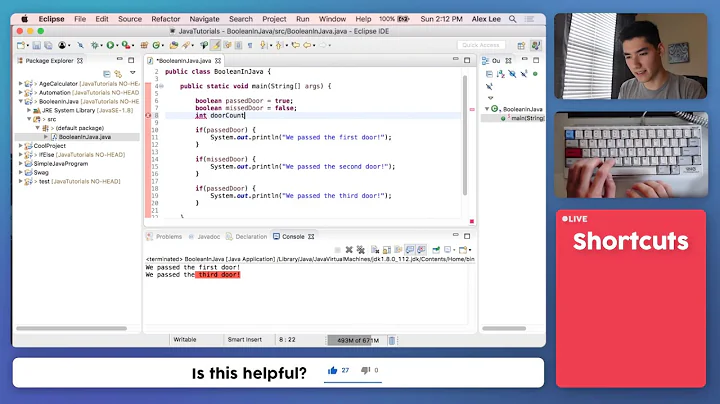This screenshot has width=720, height=404.
Task: Click the Open Perspective icon
Action: (x=521, y=45)
